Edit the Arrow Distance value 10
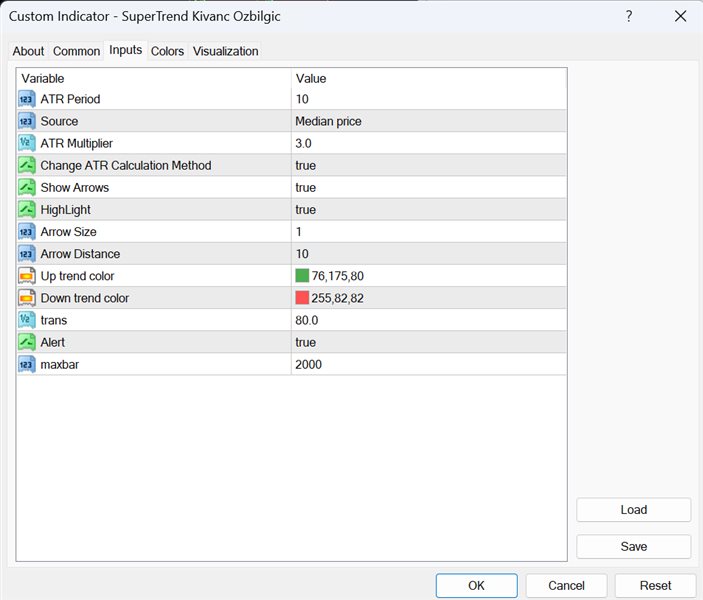Image resolution: width=703 pixels, height=600 pixels. (302, 254)
